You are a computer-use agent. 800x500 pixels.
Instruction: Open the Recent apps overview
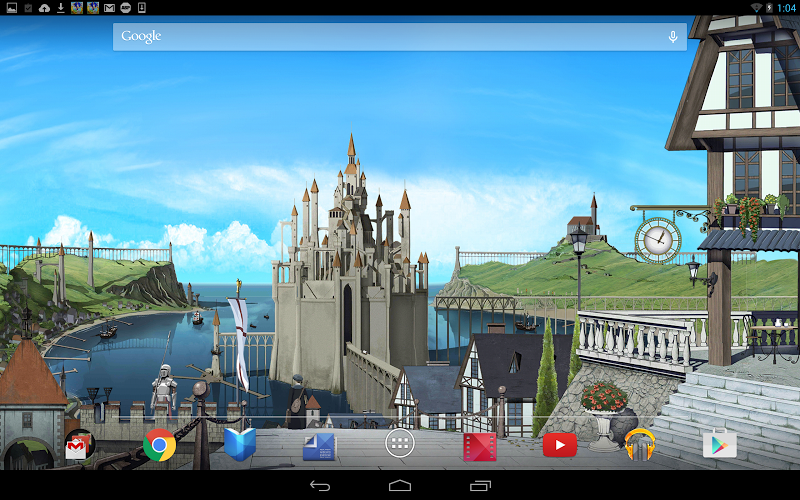[x=480, y=486]
